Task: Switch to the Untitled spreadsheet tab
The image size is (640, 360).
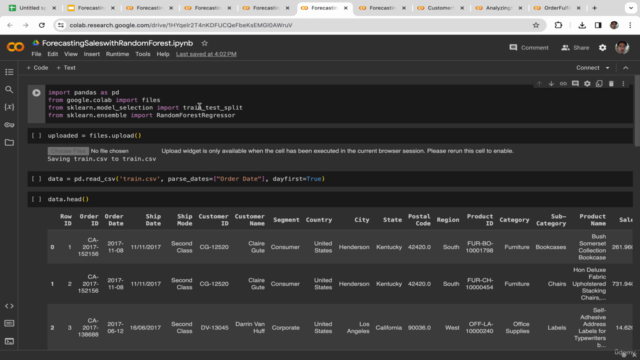Action: click(33, 8)
